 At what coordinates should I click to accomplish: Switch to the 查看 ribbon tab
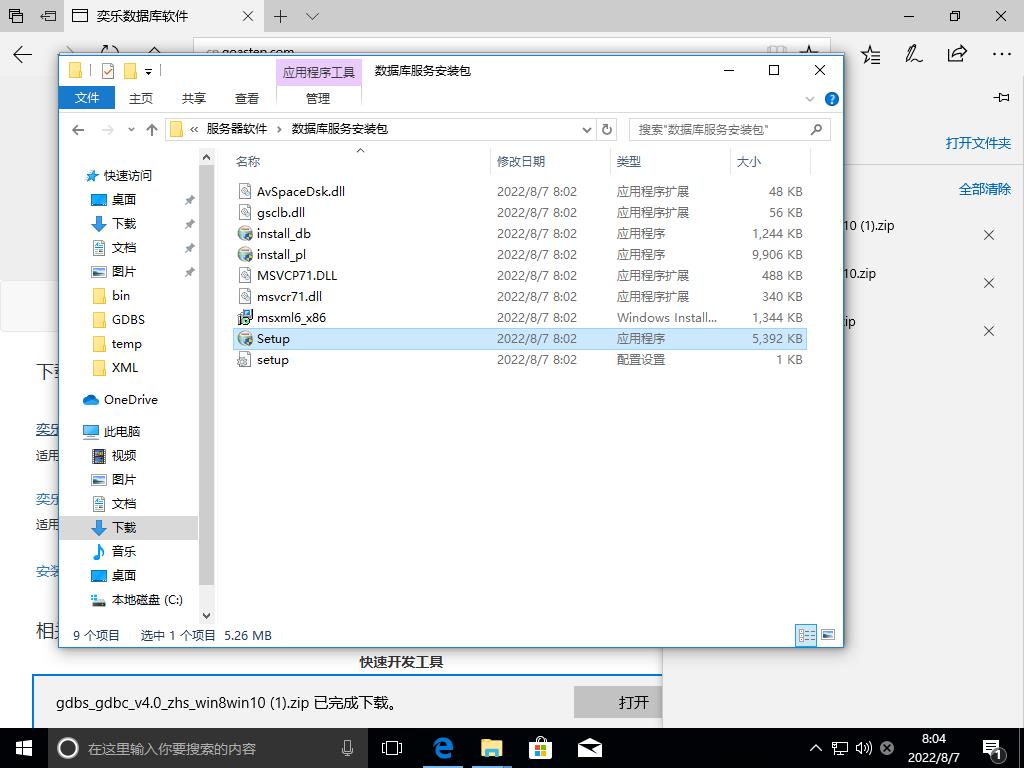247,98
